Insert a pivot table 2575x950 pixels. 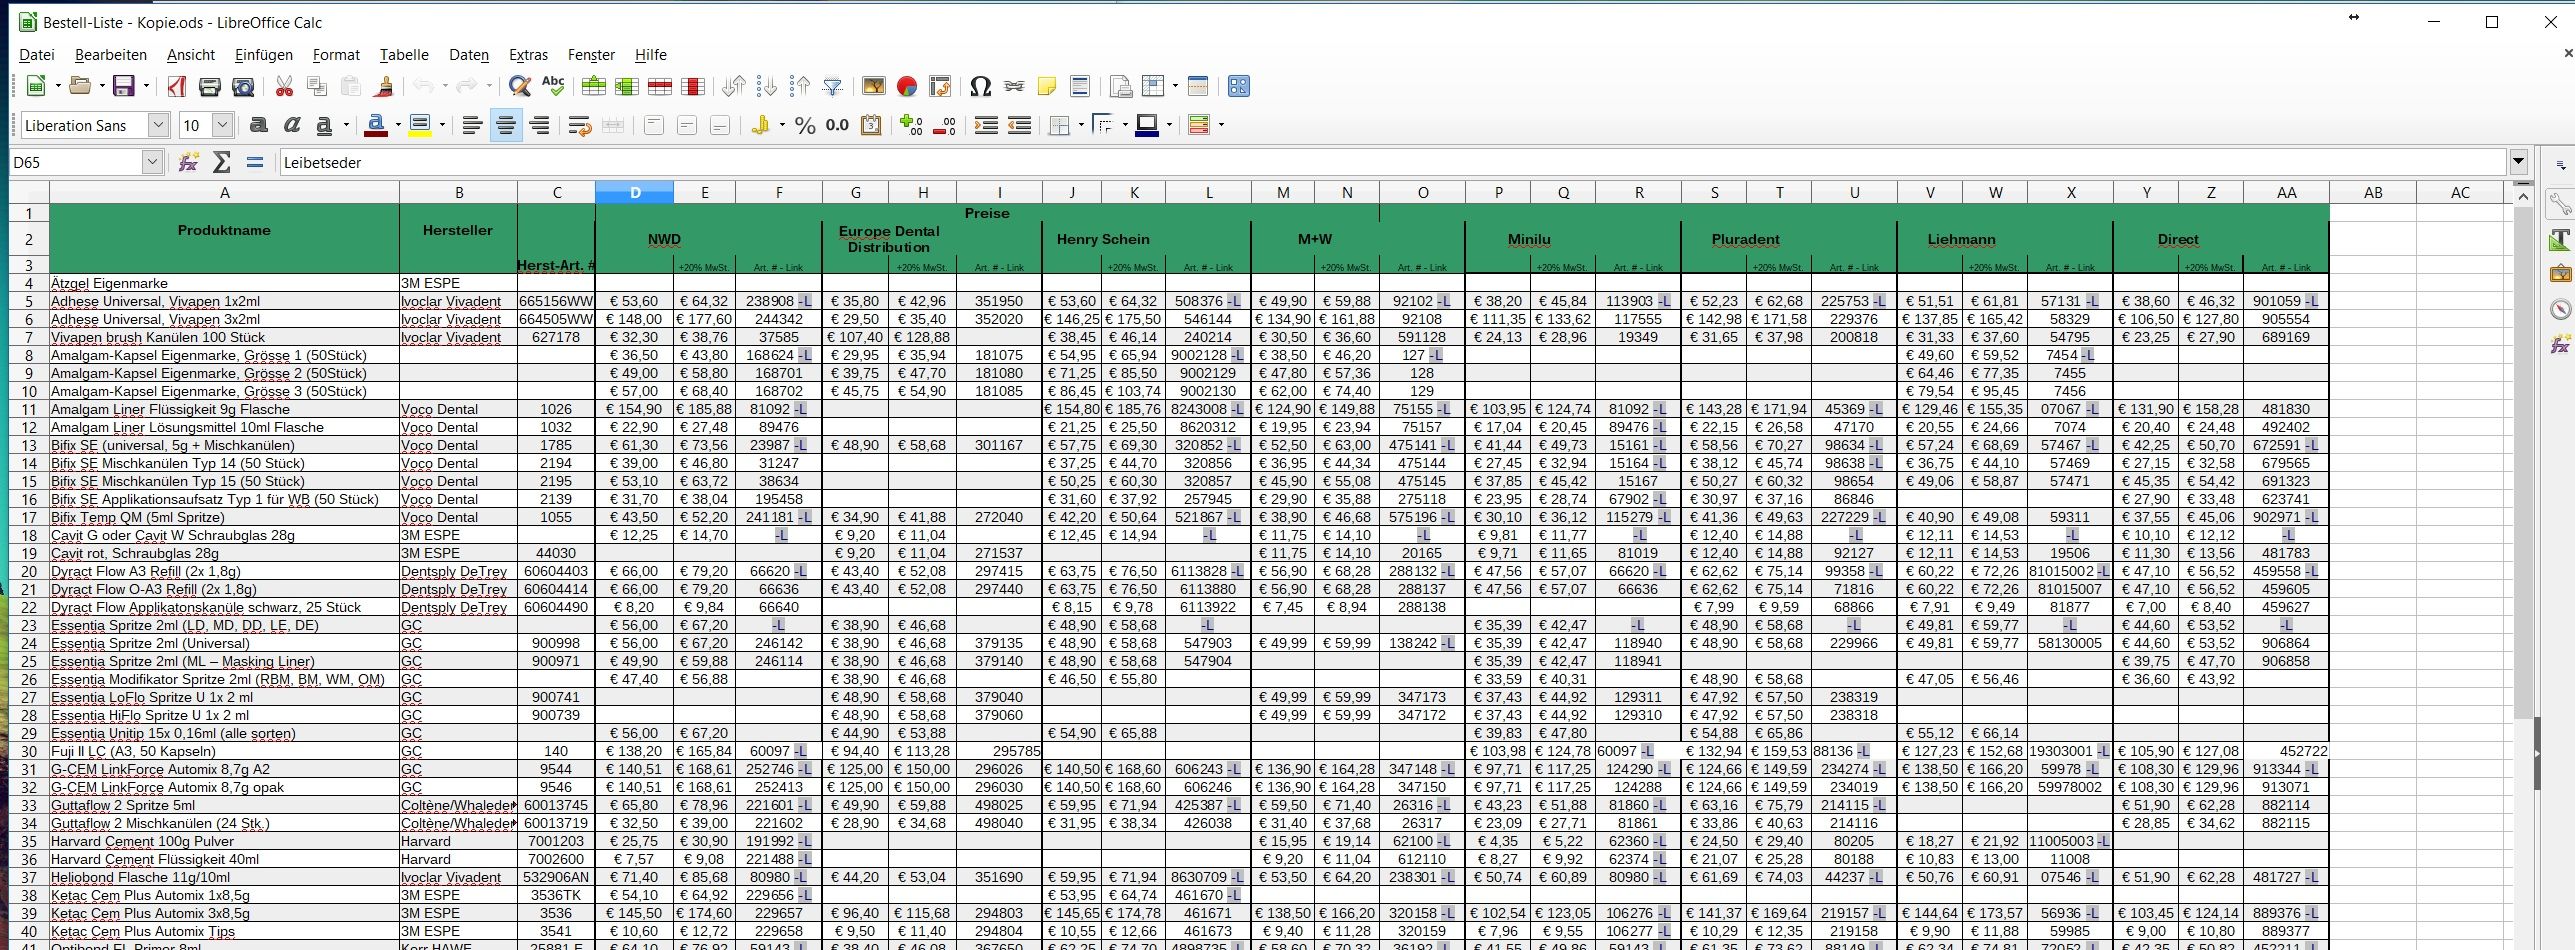[x=940, y=87]
